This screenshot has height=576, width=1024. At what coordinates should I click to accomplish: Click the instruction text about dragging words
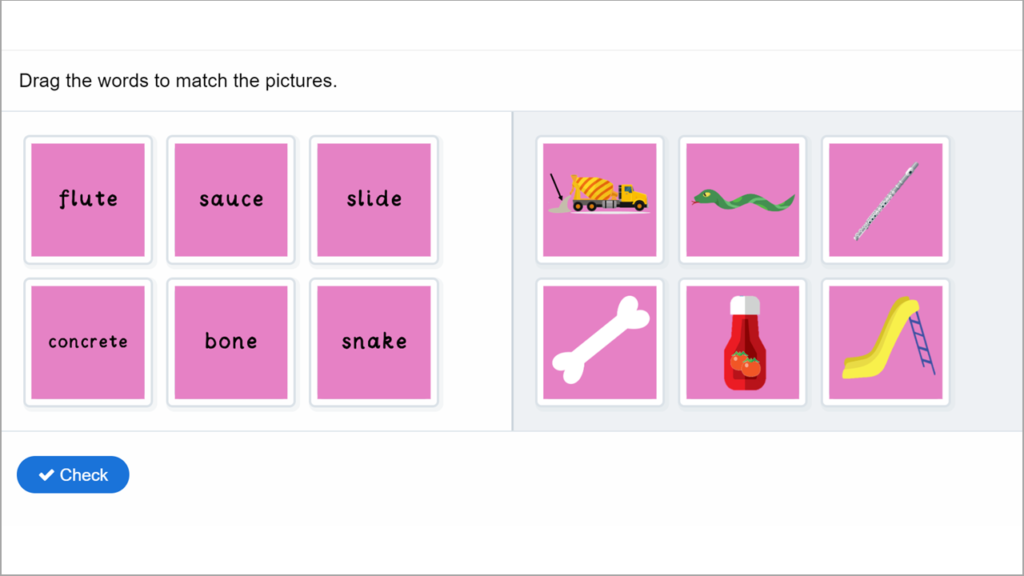(x=177, y=80)
